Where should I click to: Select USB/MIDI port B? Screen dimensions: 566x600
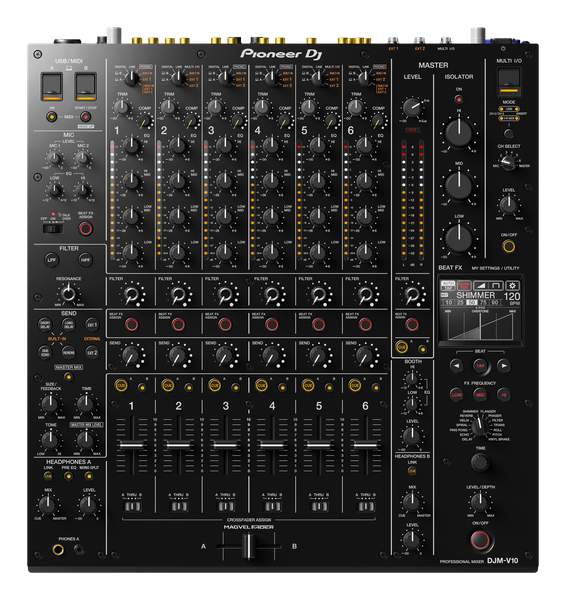coord(85,86)
